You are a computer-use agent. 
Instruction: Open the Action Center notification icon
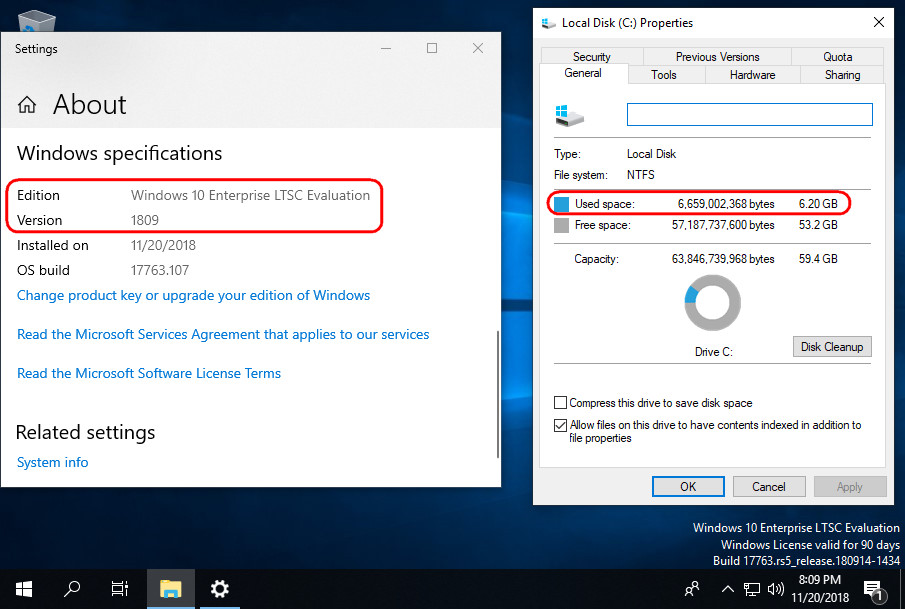click(872, 589)
